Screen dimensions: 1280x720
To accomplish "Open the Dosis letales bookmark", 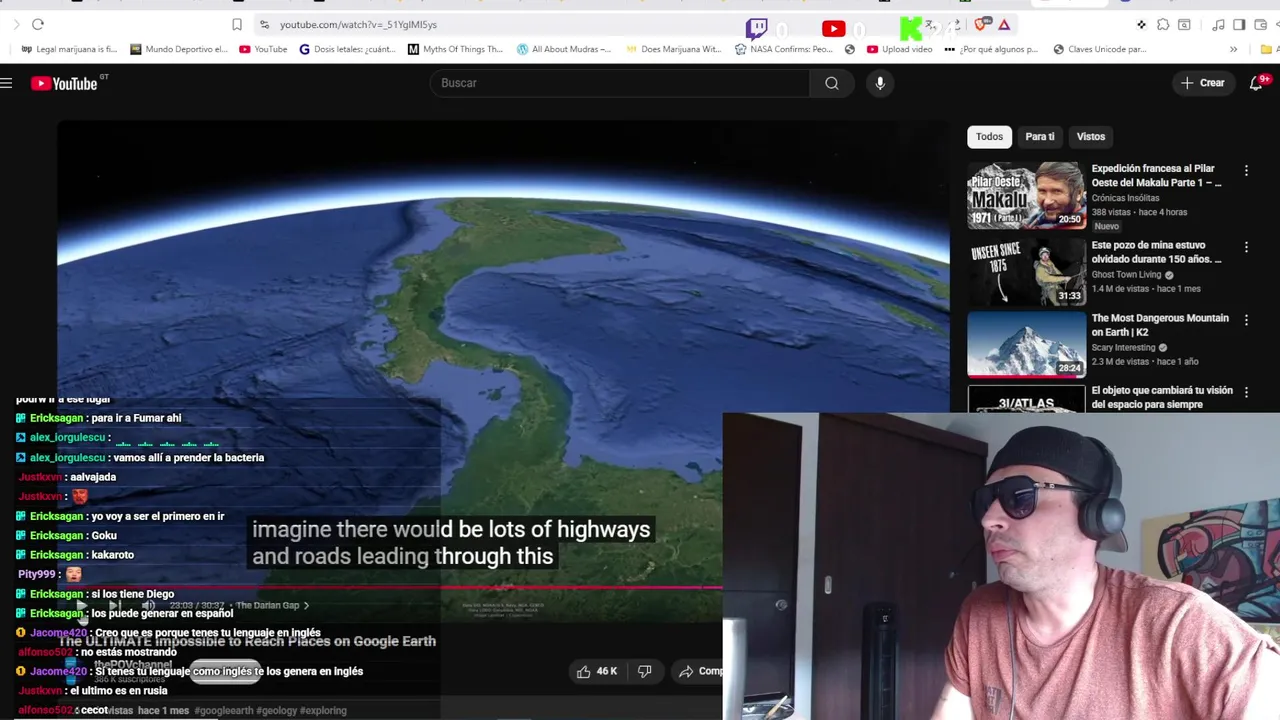I will [x=348, y=49].
